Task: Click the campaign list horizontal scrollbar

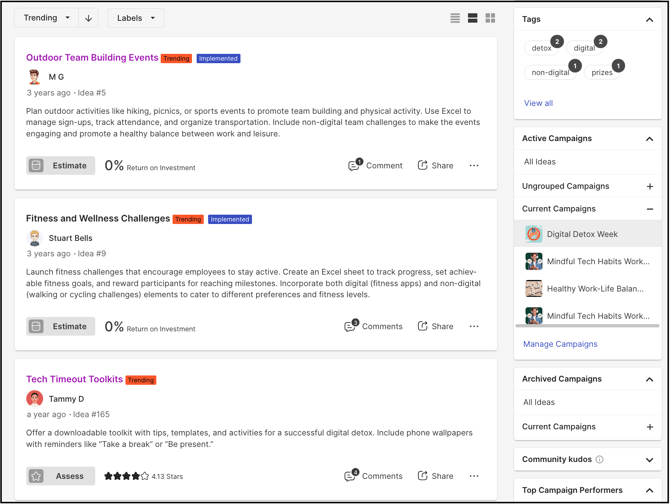Action: point(588,326)
